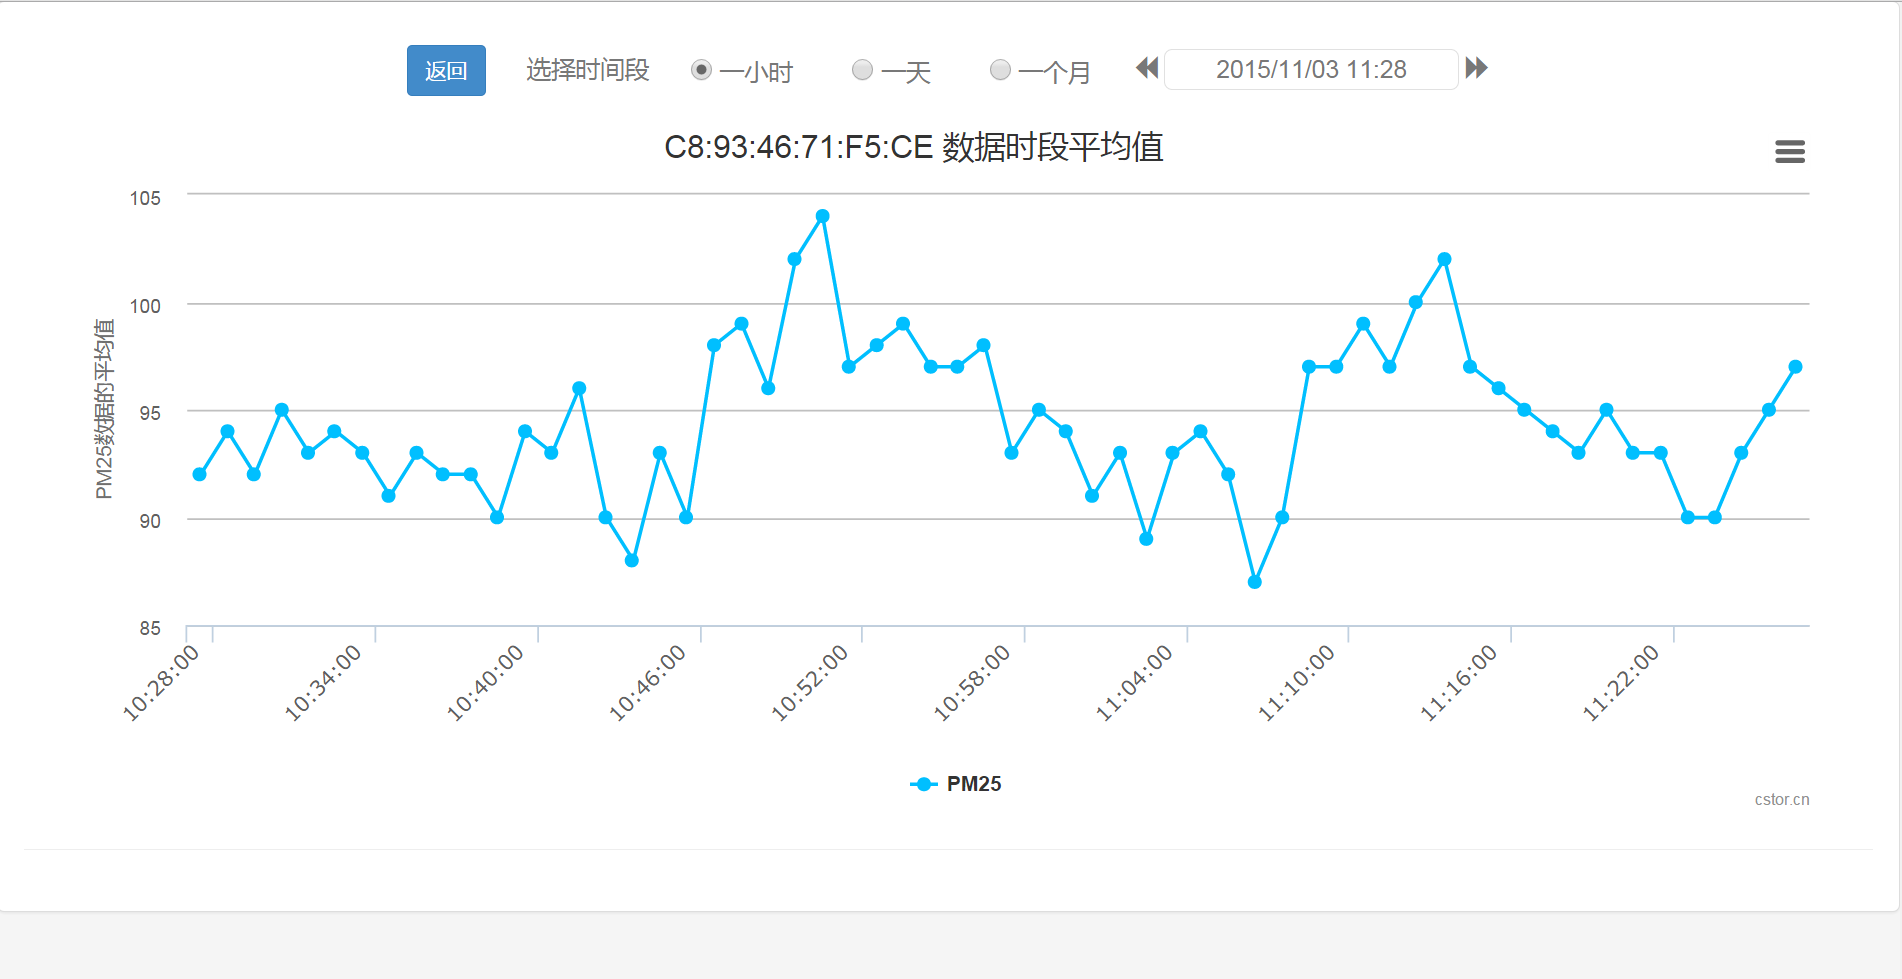This screenshot has width=1902, height=979.
Task: Click the forward double-arrow icon
Action: pos(1476,68)
